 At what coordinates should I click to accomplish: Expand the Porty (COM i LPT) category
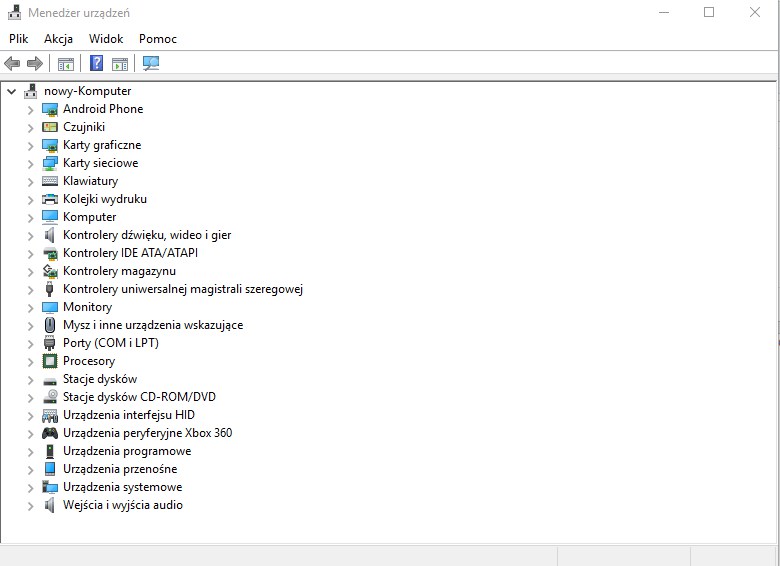click(x=30, y=344)
